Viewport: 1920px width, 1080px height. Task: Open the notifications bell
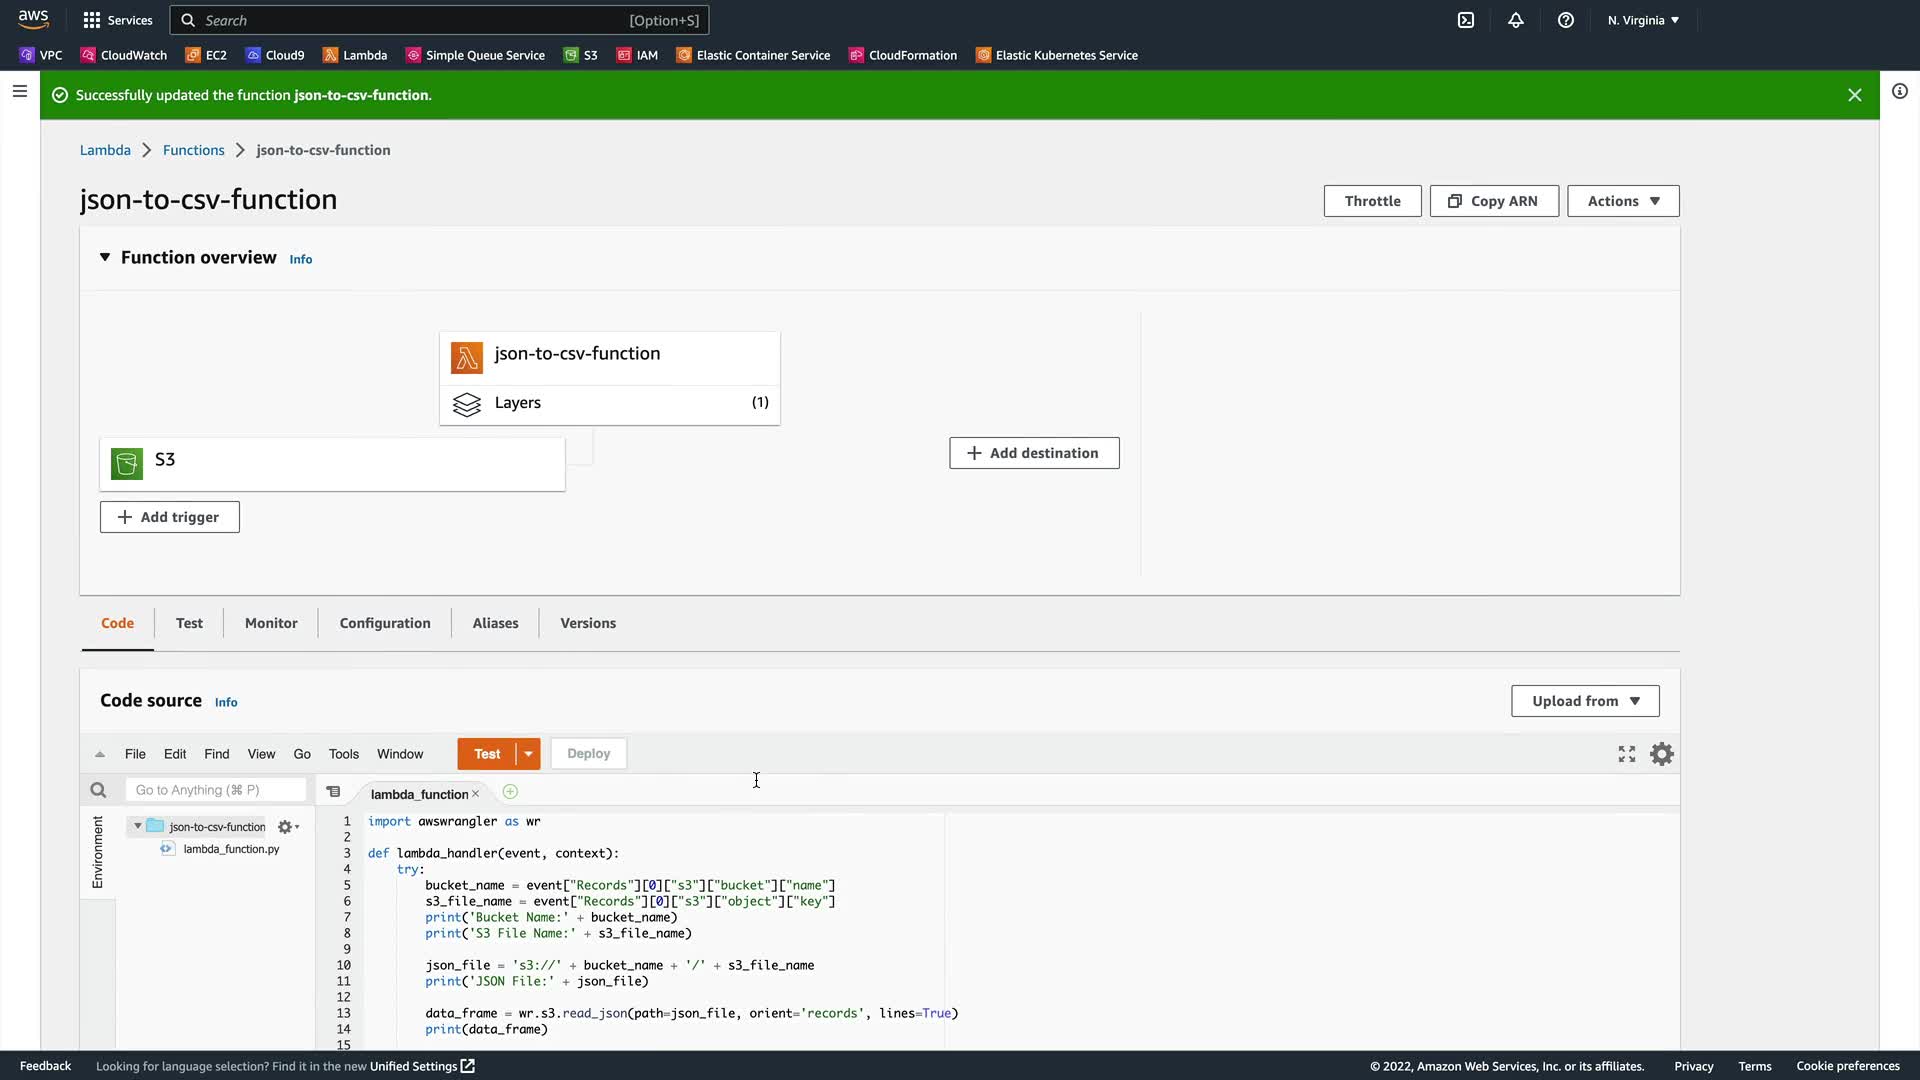click(x=1515, y=20)
